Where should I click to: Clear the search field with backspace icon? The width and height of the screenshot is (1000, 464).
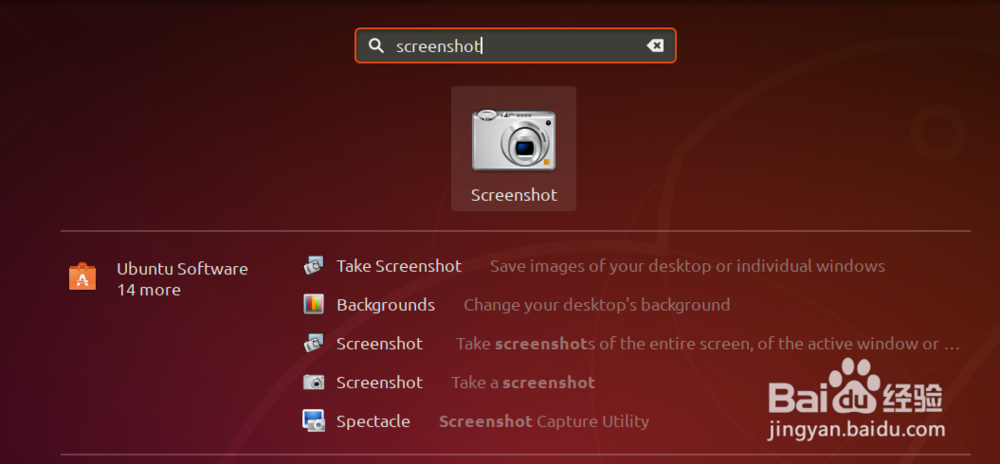654,46
